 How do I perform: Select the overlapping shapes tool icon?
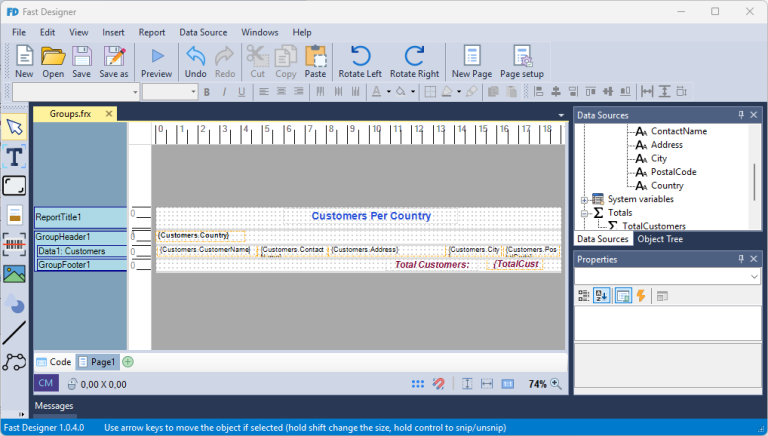coord(14,303)
